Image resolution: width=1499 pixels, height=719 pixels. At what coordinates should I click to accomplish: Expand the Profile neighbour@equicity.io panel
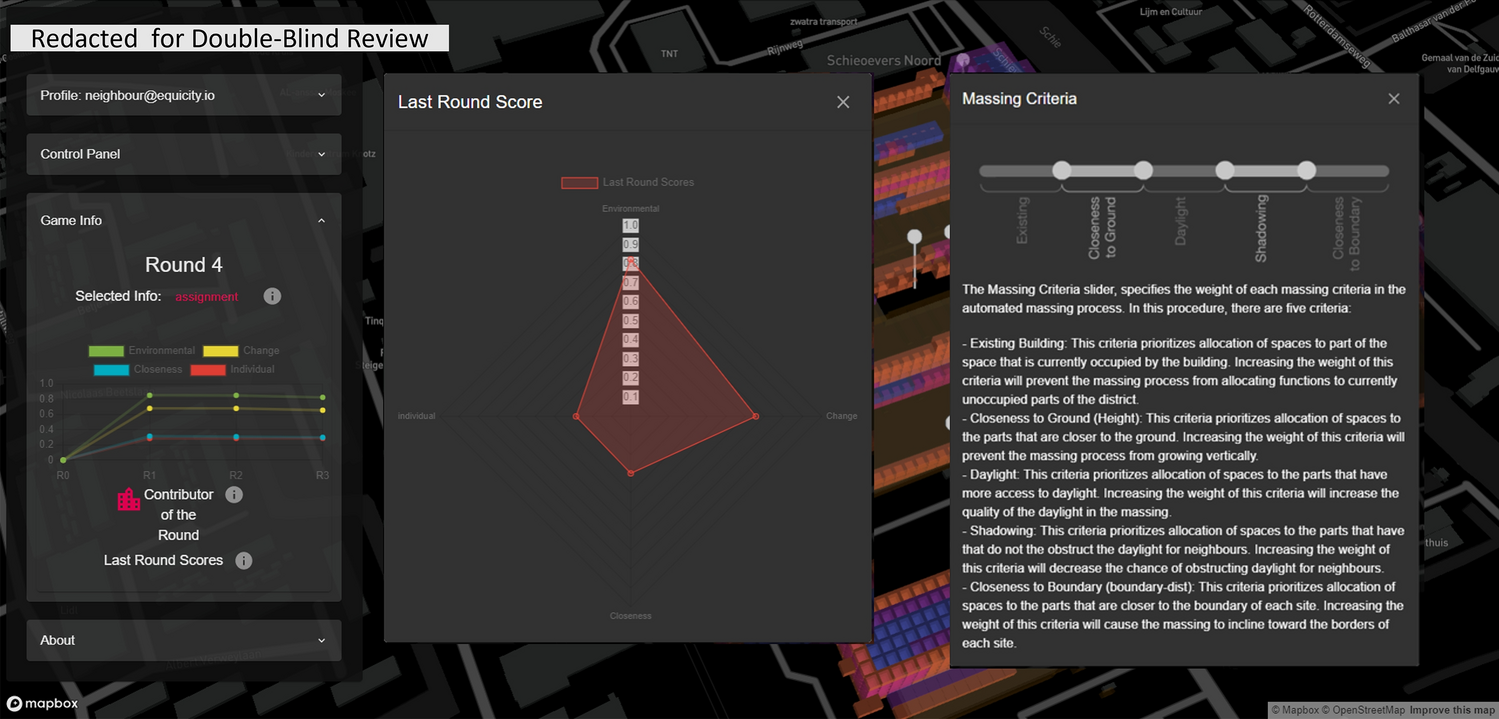(183, 95)
